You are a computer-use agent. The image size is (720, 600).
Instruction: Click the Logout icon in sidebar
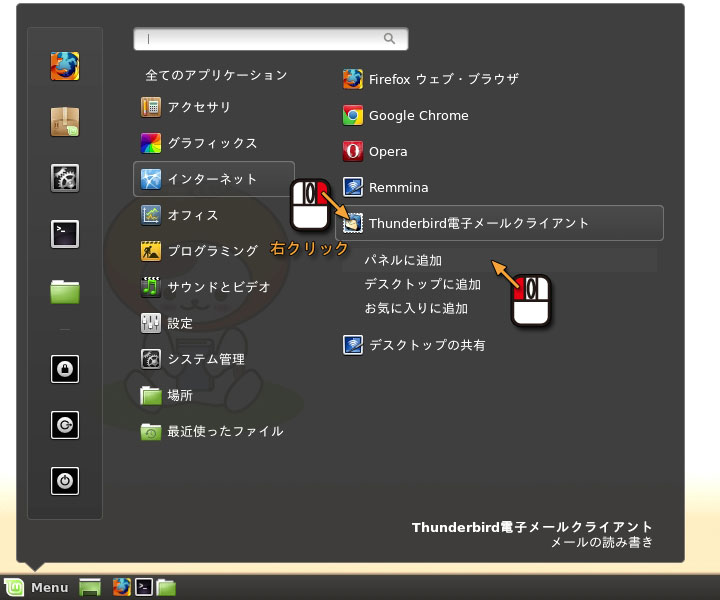click(x=65, y=425)
